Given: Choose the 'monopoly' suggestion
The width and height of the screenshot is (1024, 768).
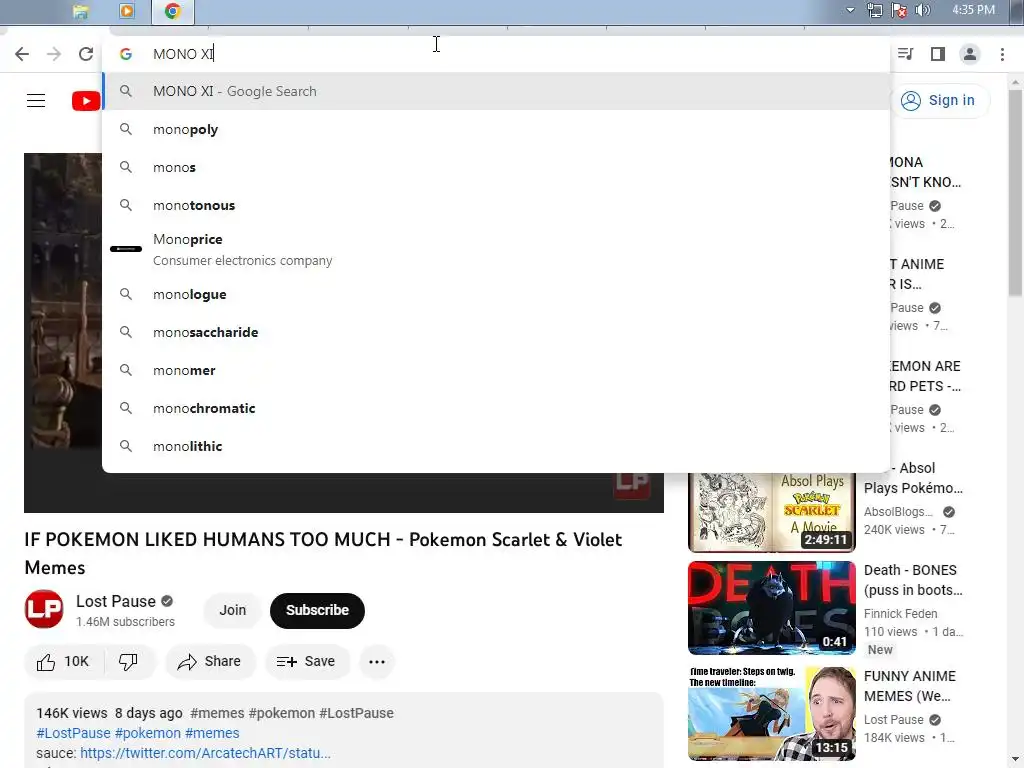Looking at the screenshot, I should pyautogui.click(x=496, y=129).
